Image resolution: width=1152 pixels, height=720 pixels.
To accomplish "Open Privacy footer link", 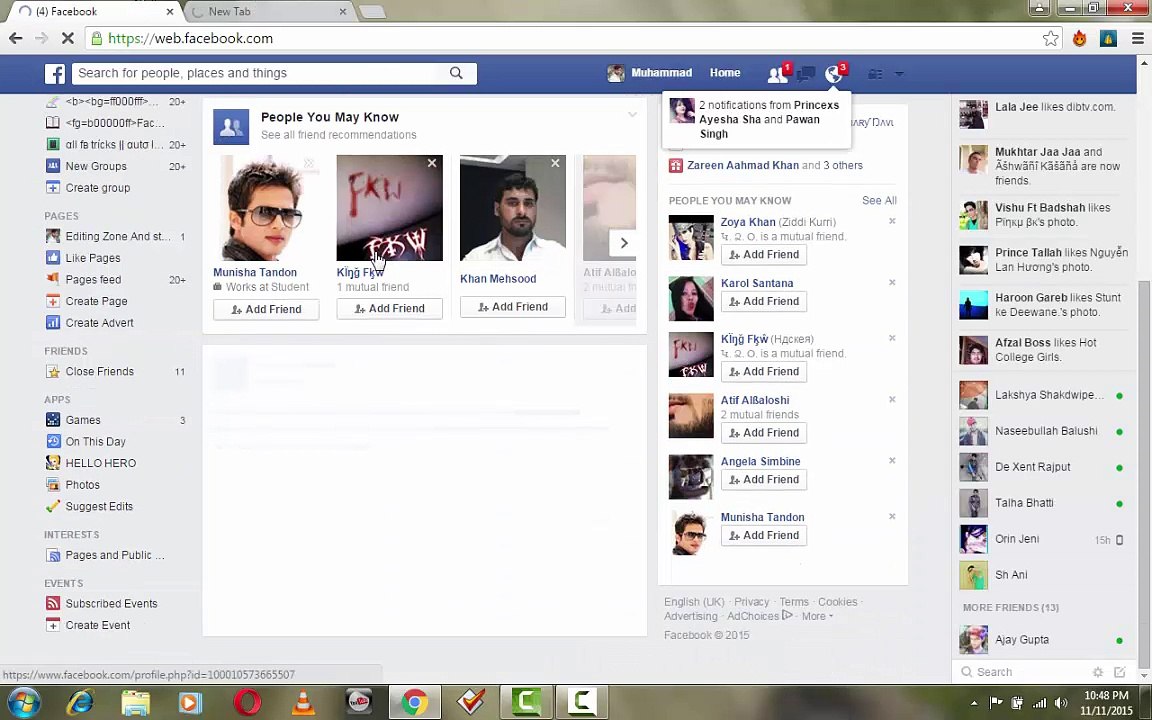I will (x=752, y=602).
